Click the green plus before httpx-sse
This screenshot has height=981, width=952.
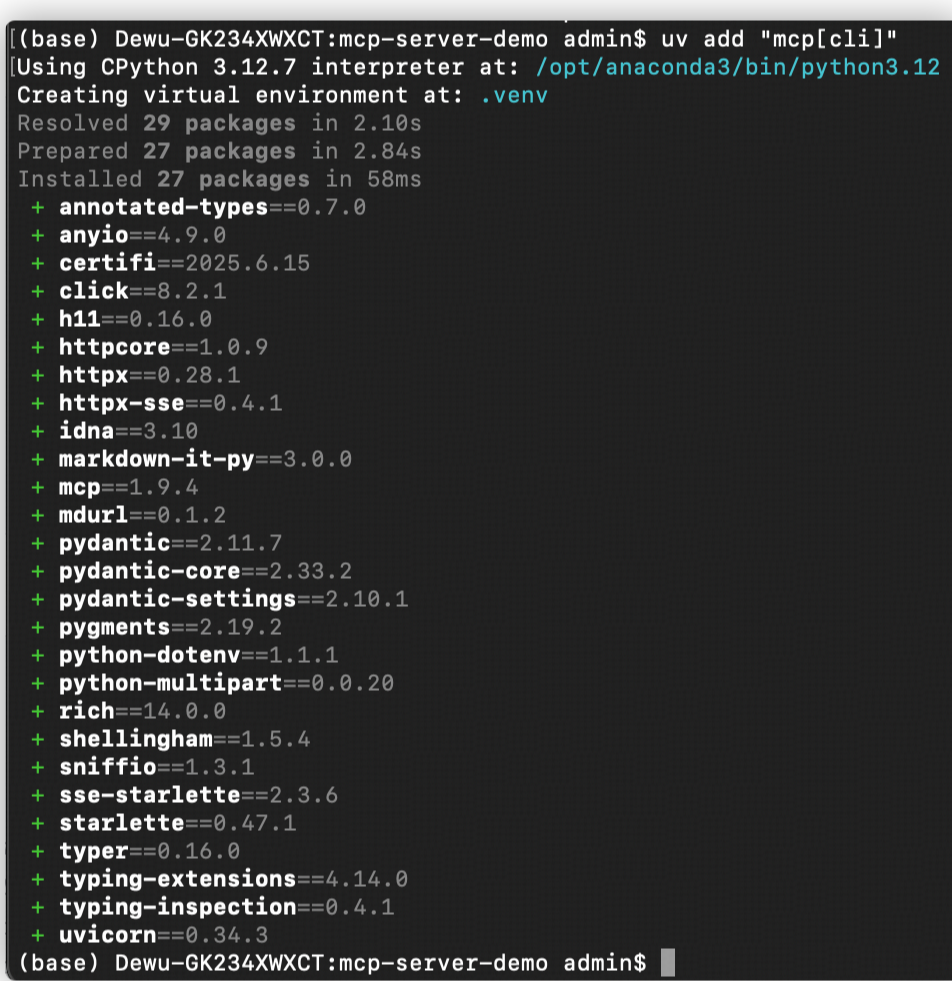[x=38, y=404]
